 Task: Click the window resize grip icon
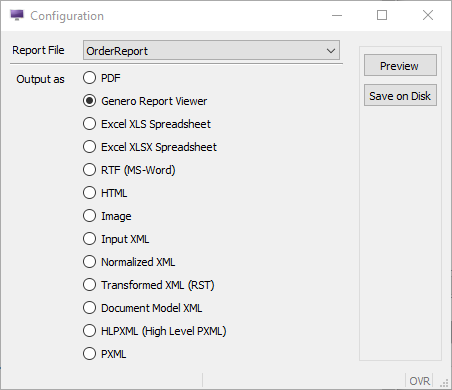point(444,383)
